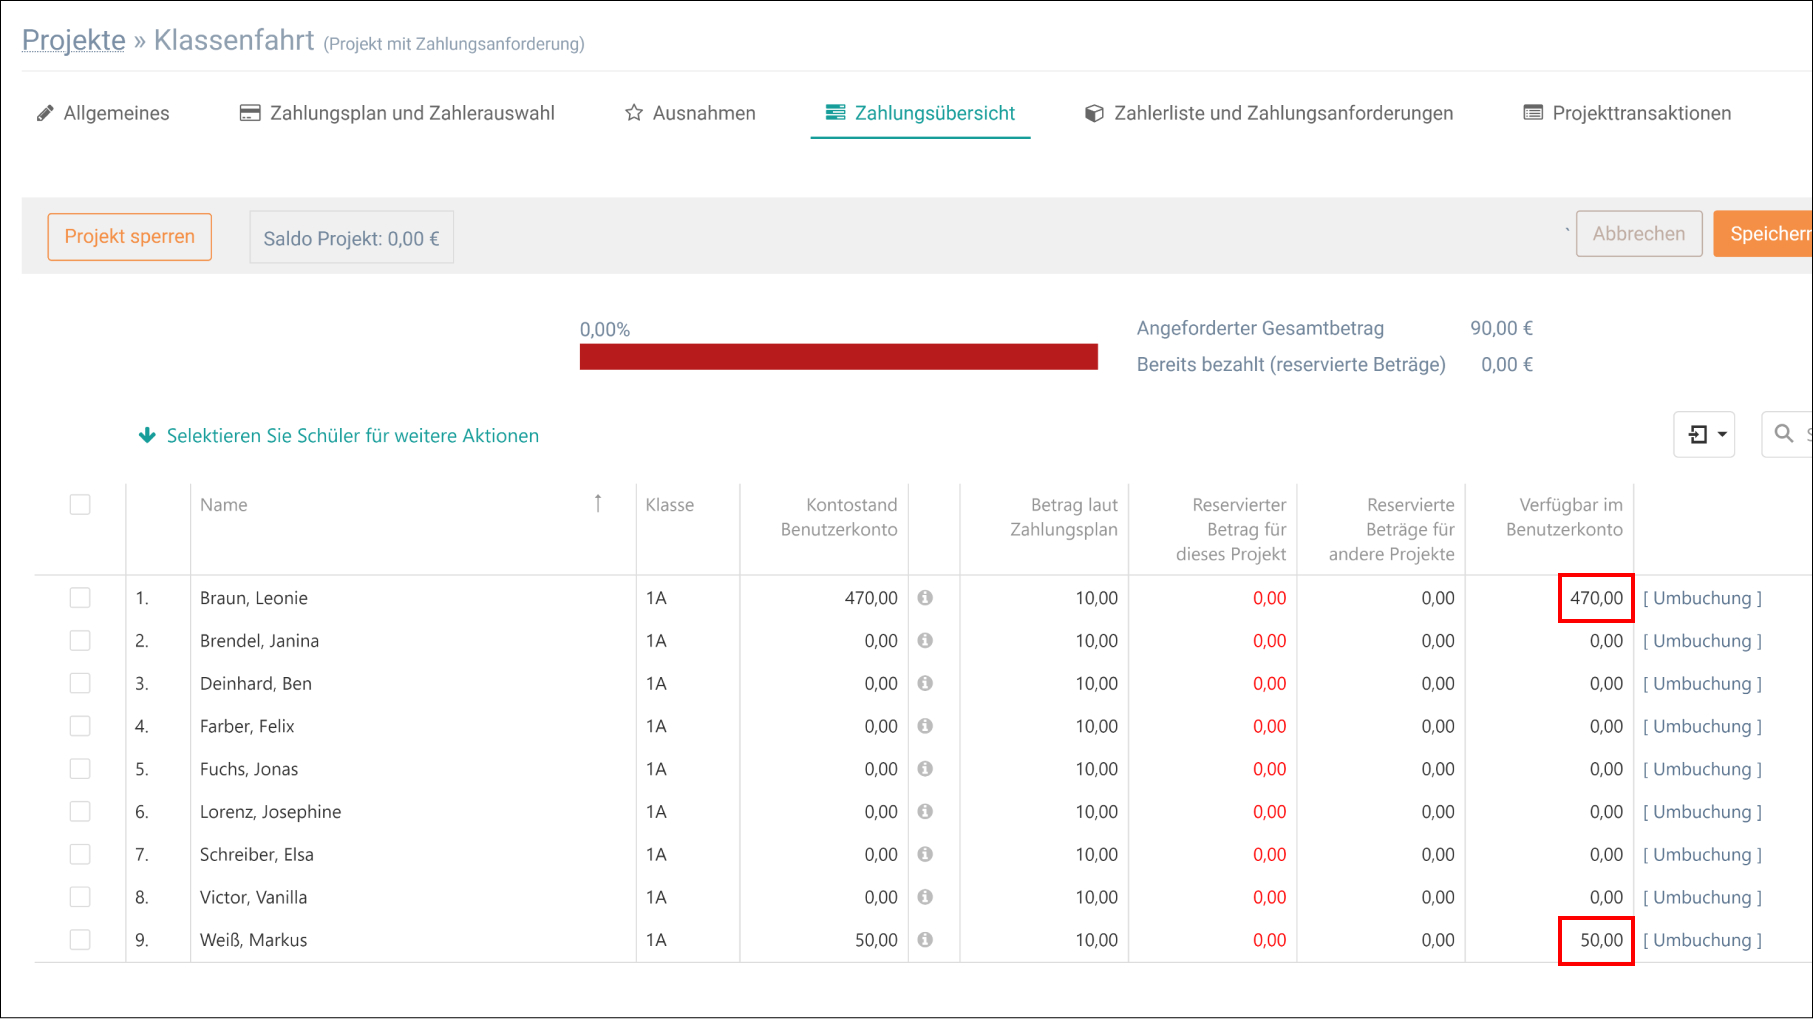Click the star icon beside Ausnahmen
Screen dimensions: 1813x1019
(x=634, y=113)
